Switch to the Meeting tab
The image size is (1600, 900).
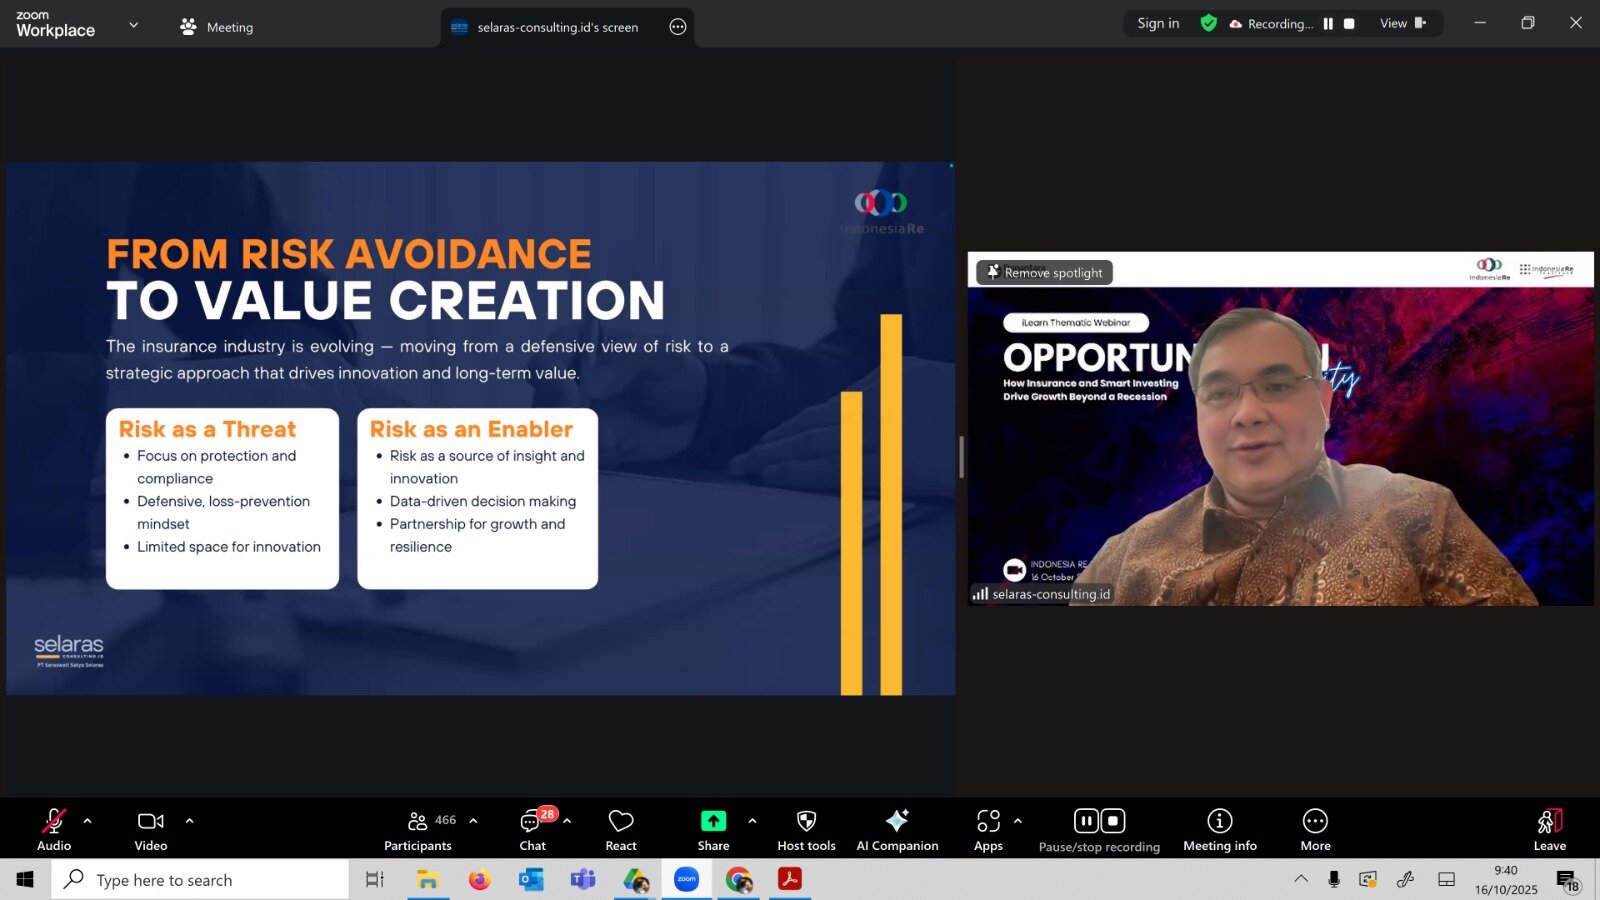(217, 27)
